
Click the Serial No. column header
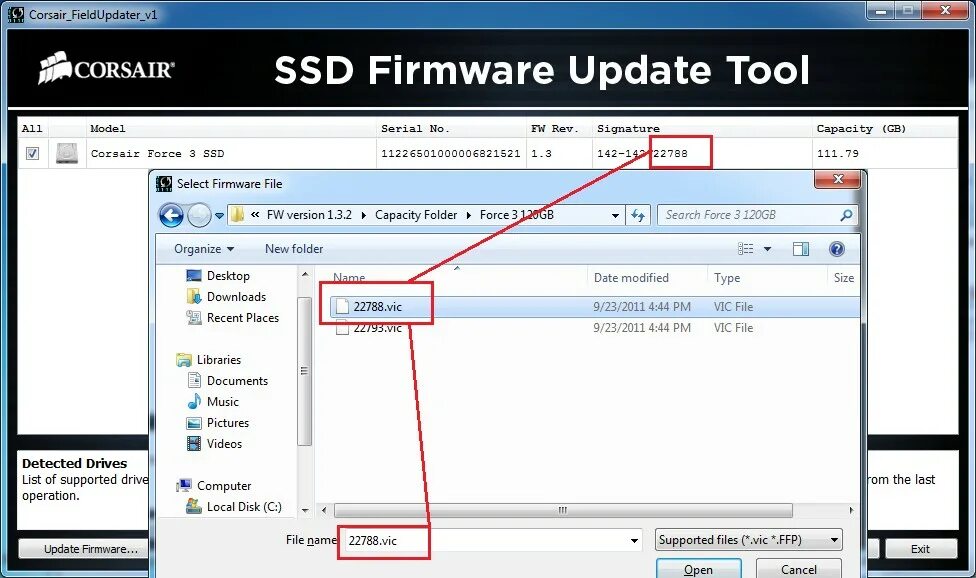pos(415,129)
